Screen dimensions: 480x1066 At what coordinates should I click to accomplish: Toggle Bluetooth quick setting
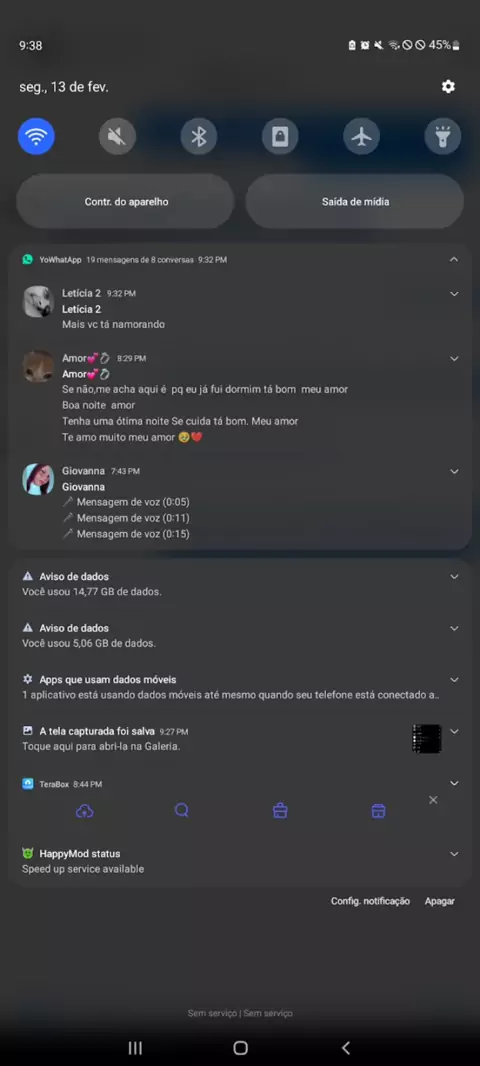(x=199, y=137)
